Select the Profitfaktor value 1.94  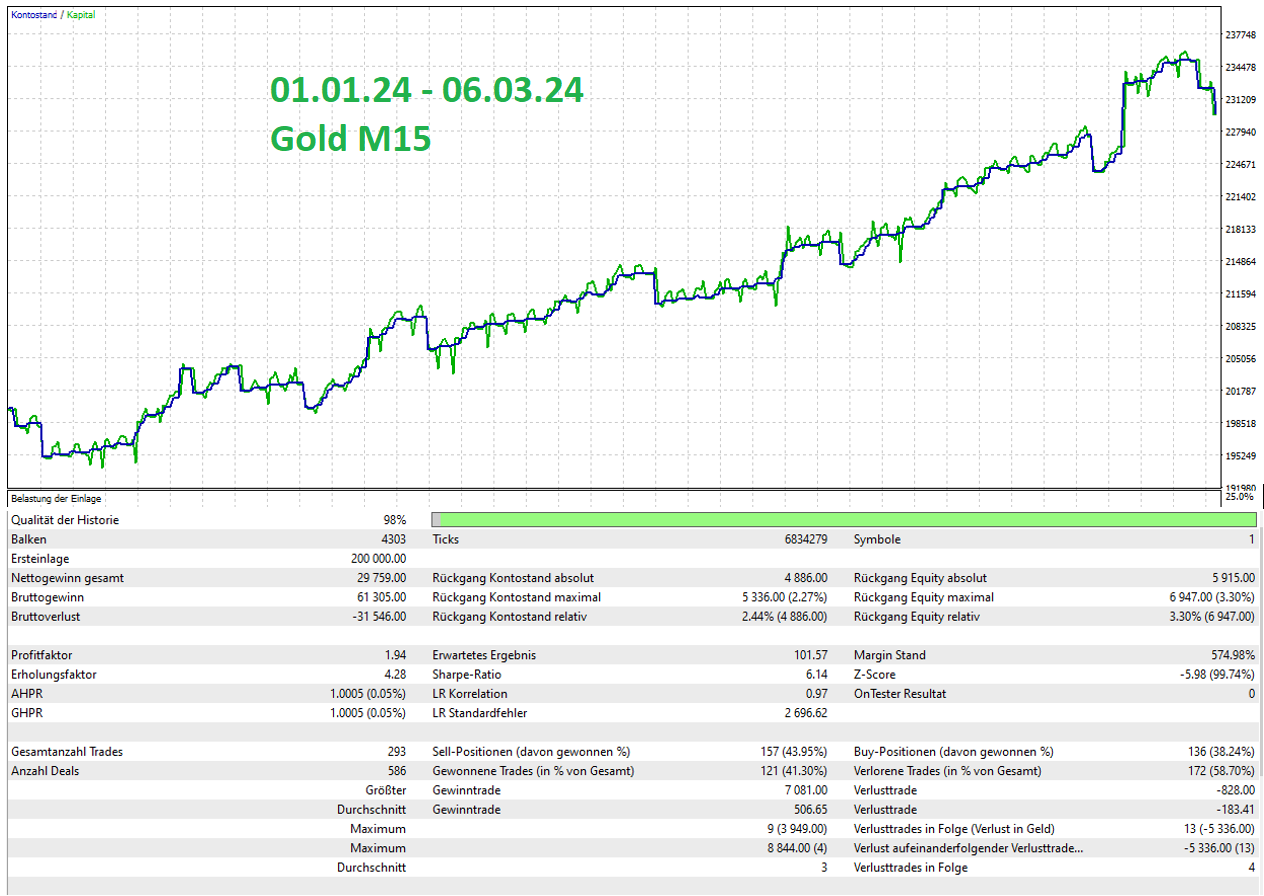tap(395, 655)
